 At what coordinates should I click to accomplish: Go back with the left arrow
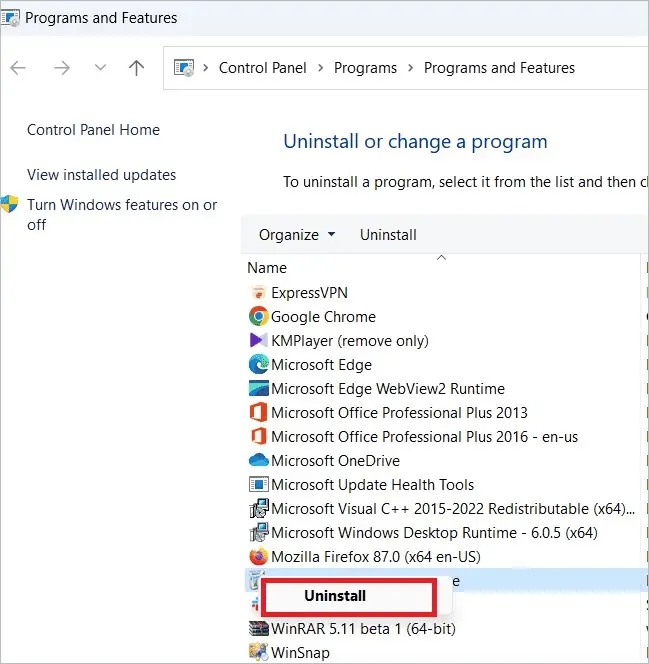(x=18, y=68)
